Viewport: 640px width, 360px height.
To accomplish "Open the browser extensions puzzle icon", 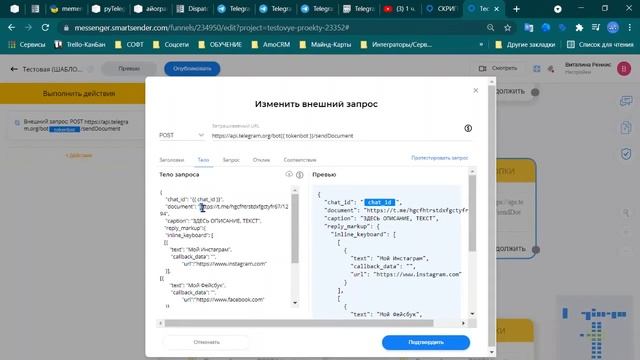I will point(579,28).
